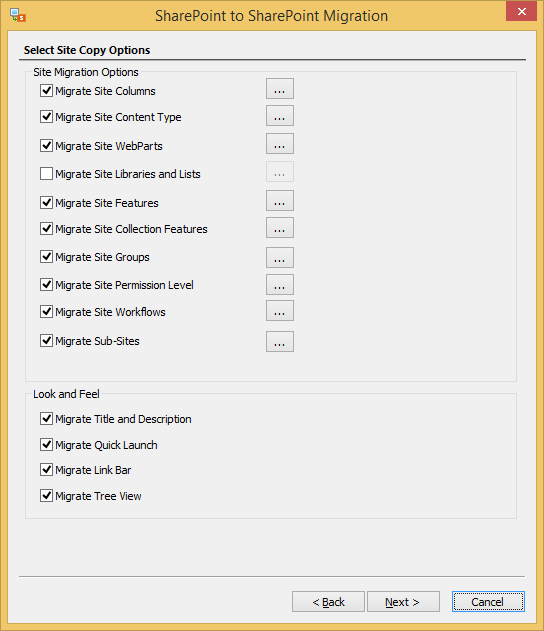
Task: Open ellipsis options for Site WebParts
Action: (x=280, y=144)
